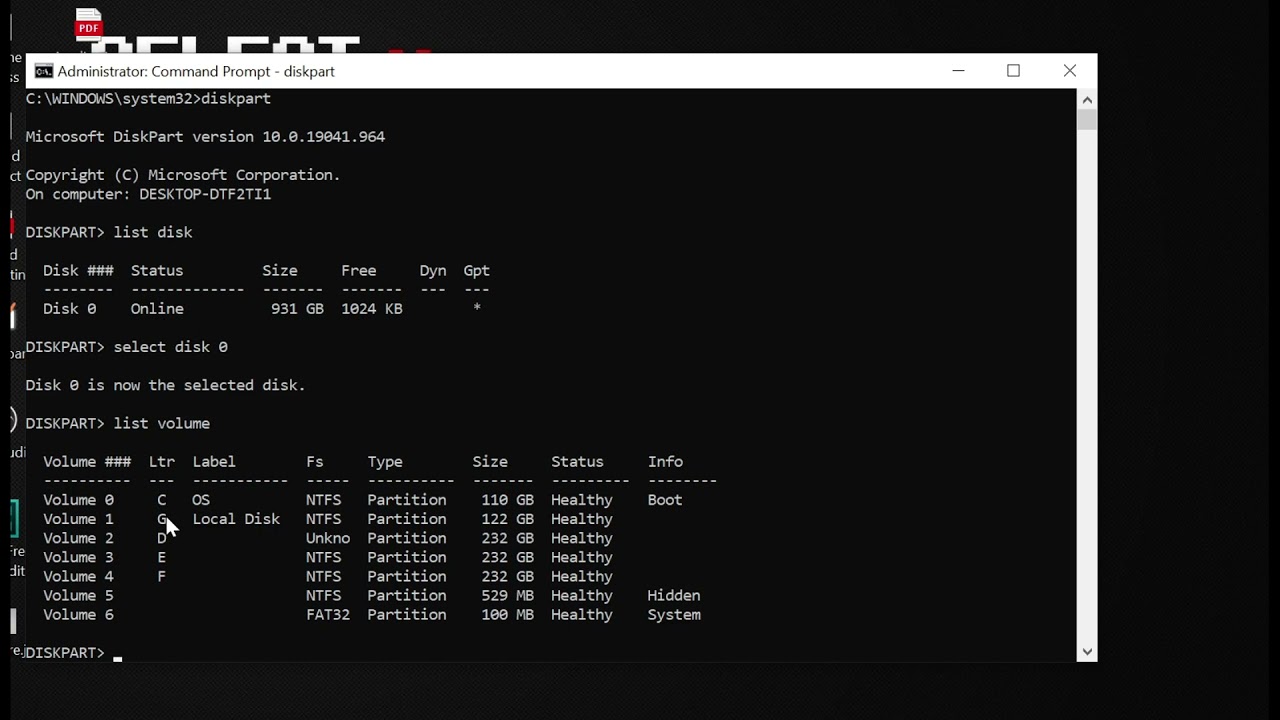
Task: Click the DISKPART prompt input cursor
Action: click(x=117, y=659)
